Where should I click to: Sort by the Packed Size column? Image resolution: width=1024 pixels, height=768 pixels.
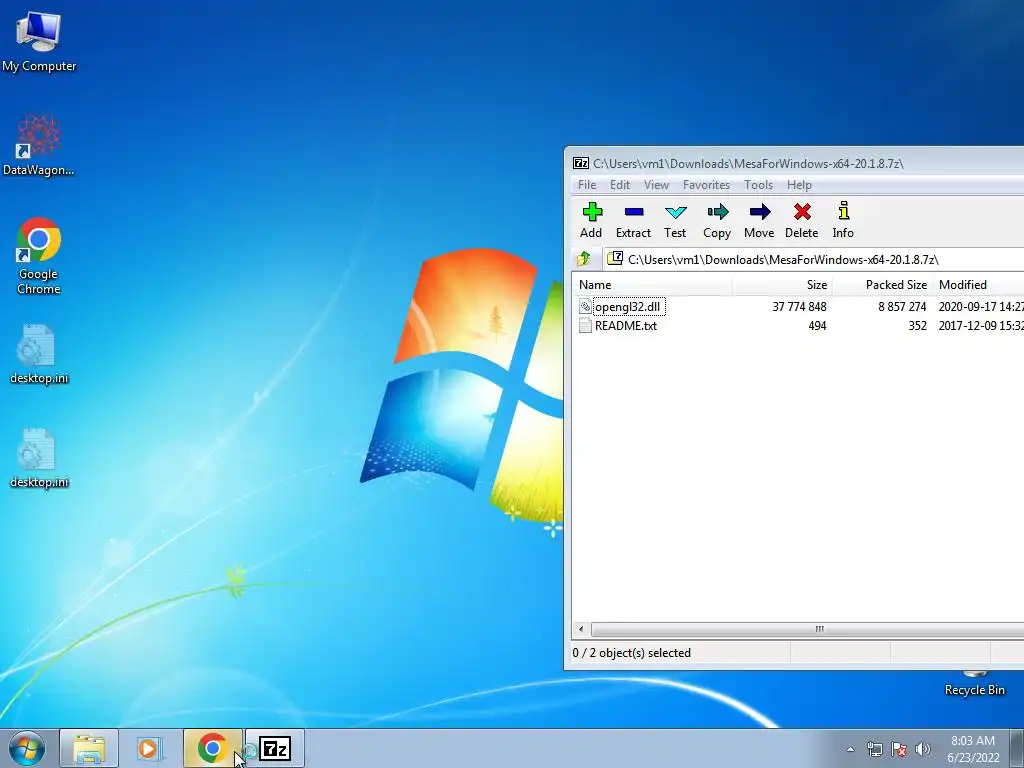pyautogui.click(x=882, y=285)
